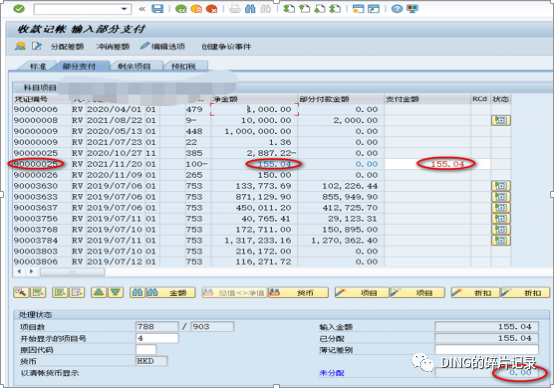Click the status icon in row 90003756
Image resolution: width=554 pixels, height=388 pixels.
[501, 219]
